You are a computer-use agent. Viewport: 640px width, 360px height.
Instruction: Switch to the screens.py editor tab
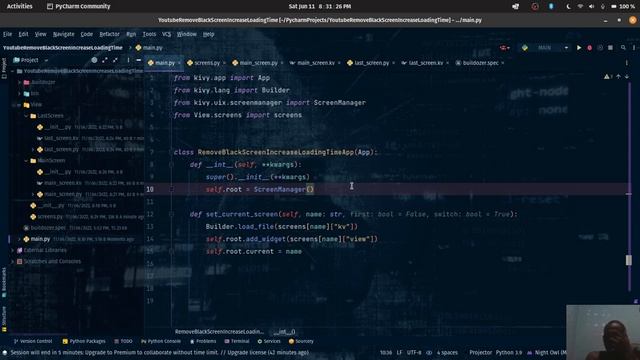coord(206,63)
